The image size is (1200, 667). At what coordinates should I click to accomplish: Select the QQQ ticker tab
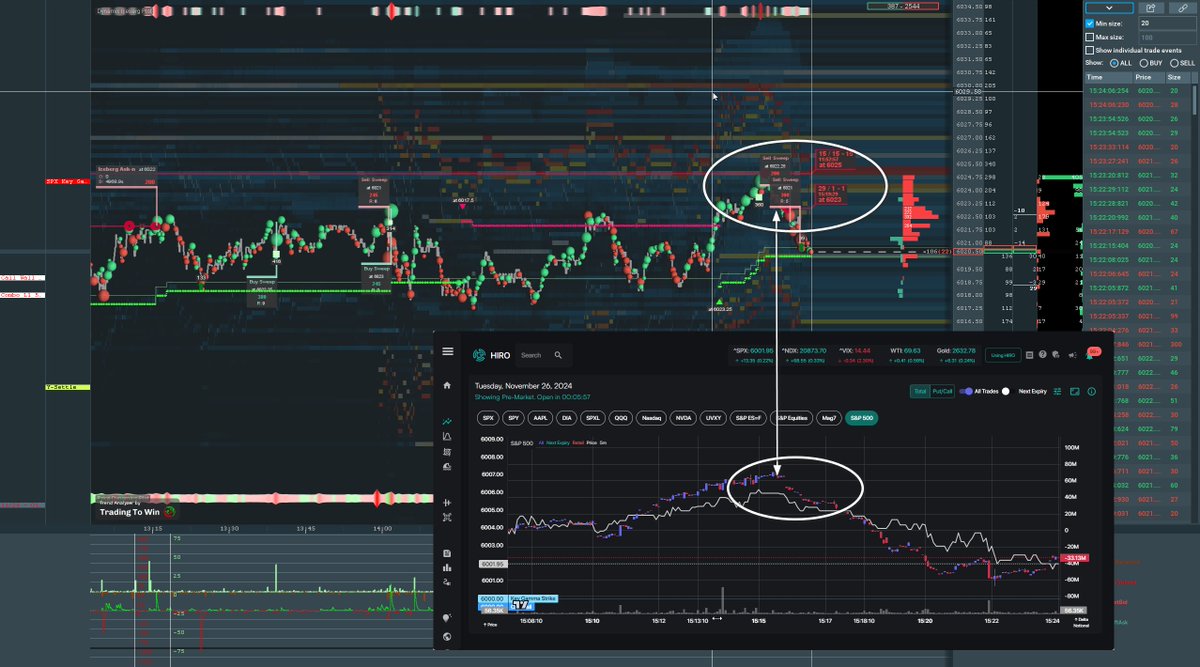[x=621, y=418]
